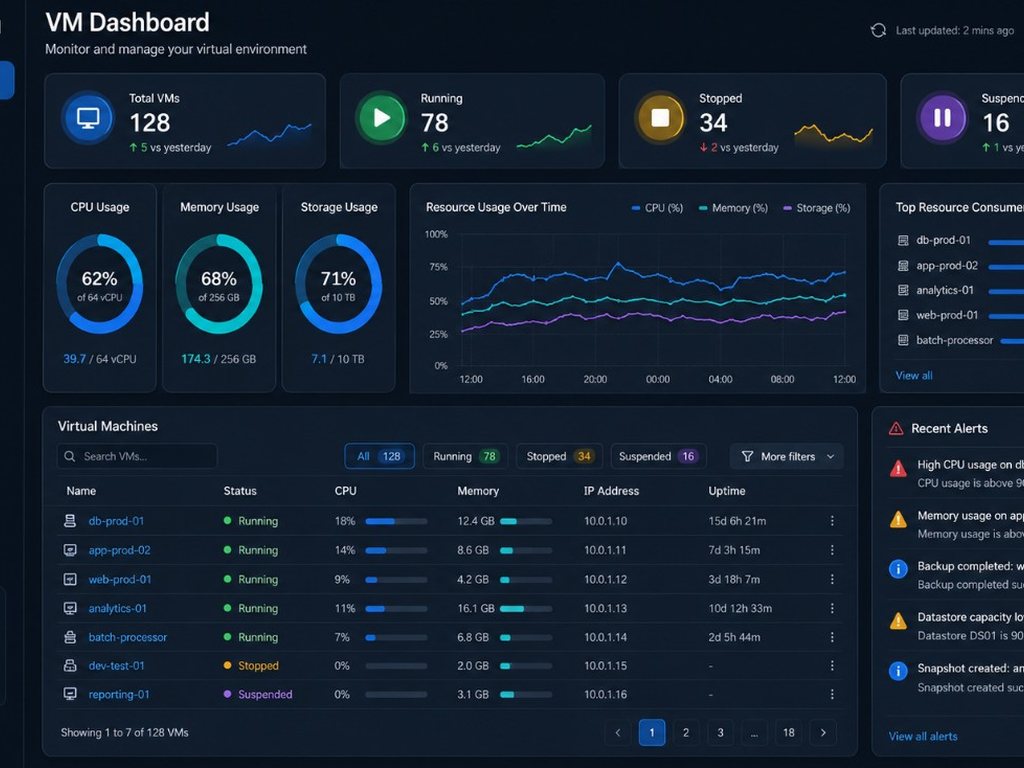Viewport: 1024px width, 768px height.
Task: Click the search magnifier icon in VM search
Action: (x=70, y=456)
